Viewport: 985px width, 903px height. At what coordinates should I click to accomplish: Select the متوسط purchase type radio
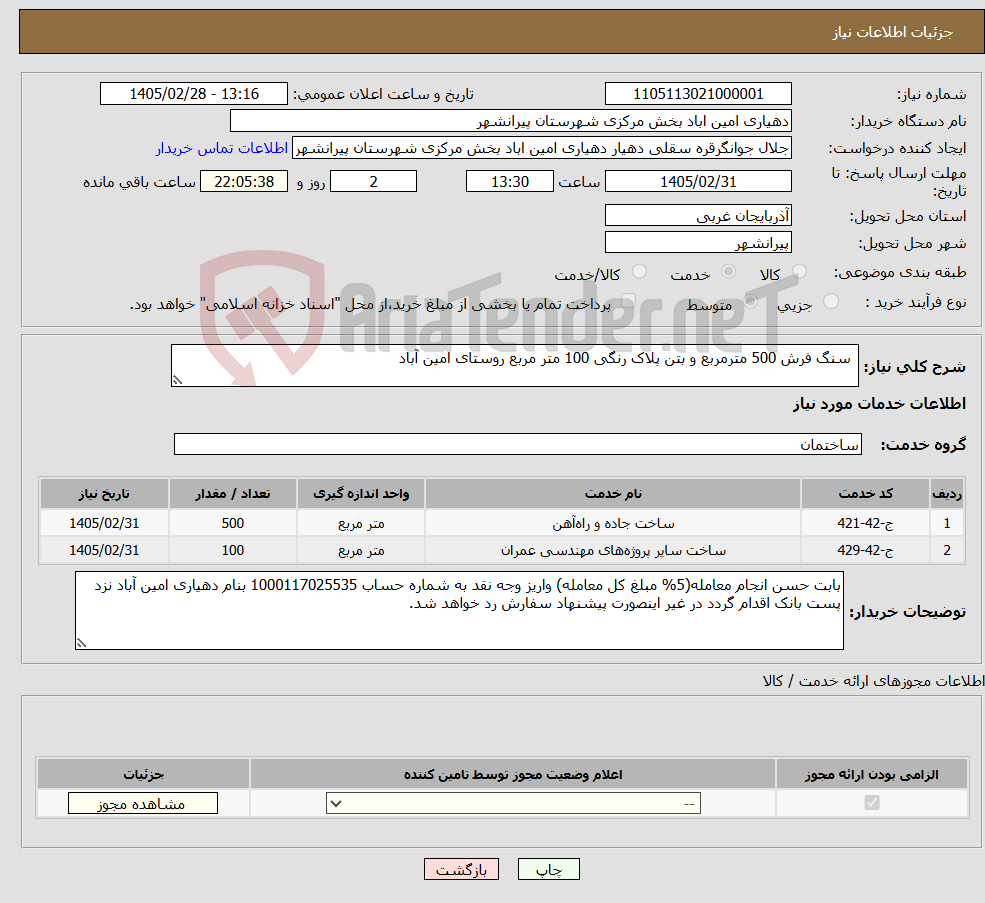(x=751, y=302)
